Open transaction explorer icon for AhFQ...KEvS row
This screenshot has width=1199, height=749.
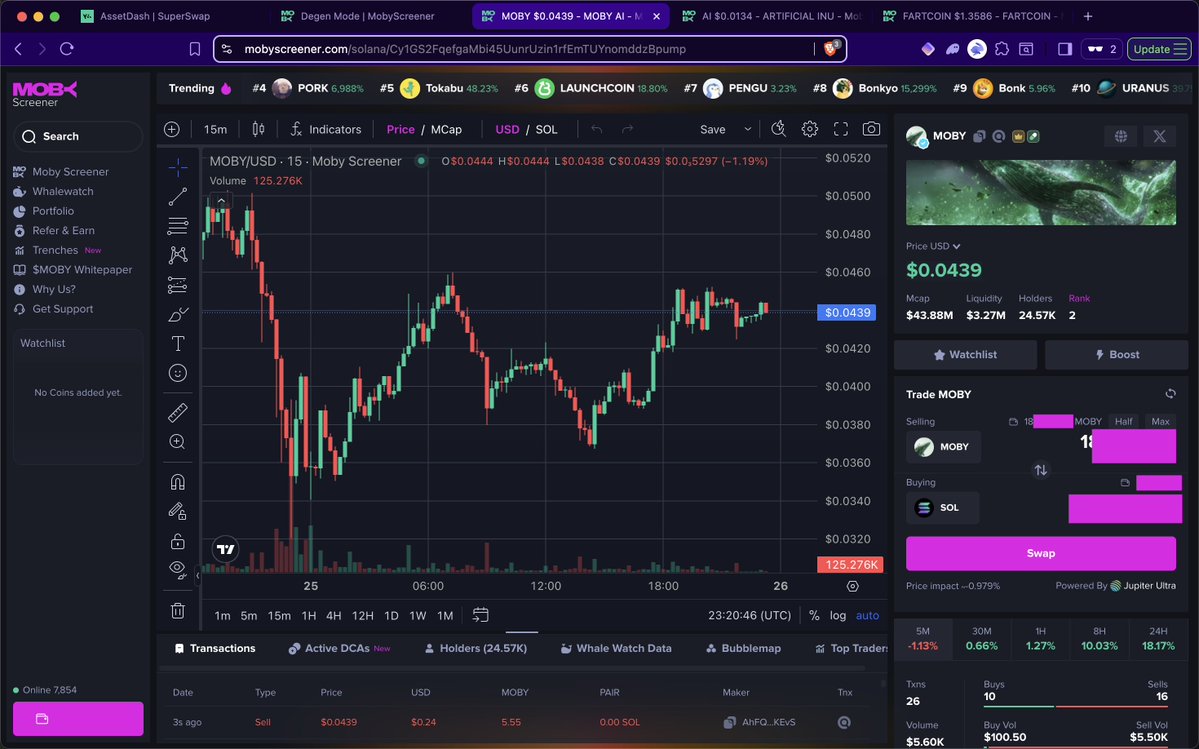(x=844, y=722)
